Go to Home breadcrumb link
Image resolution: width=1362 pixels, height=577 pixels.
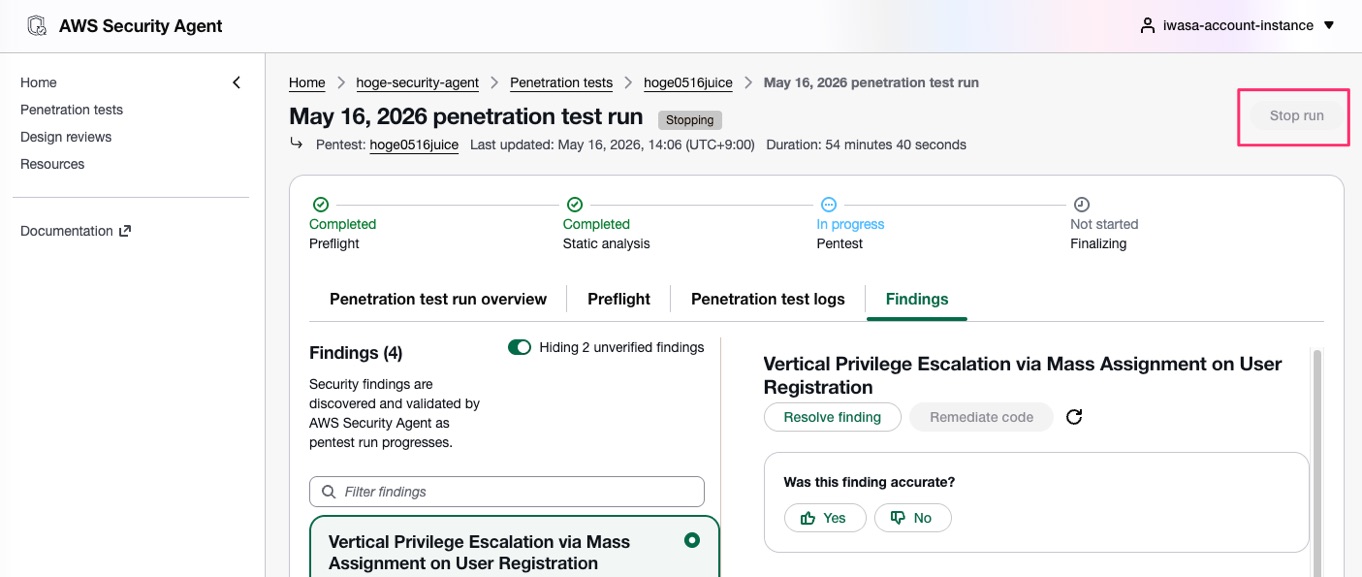pyautogui.click(x=307, y=83)
